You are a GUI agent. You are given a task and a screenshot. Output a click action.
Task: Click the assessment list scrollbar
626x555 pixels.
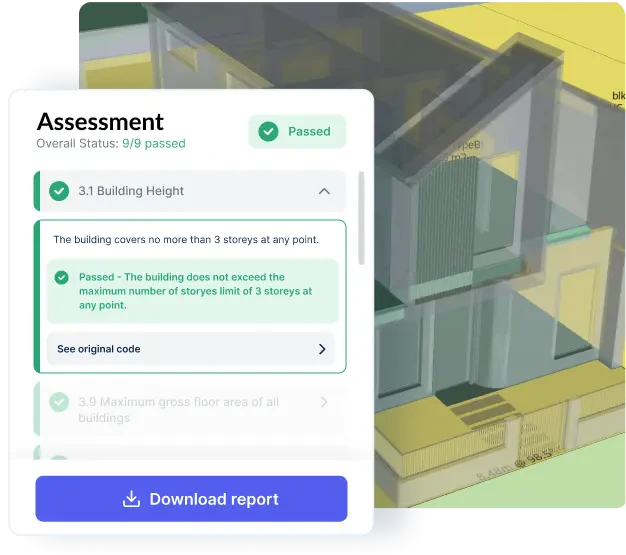tap(361, 218)
